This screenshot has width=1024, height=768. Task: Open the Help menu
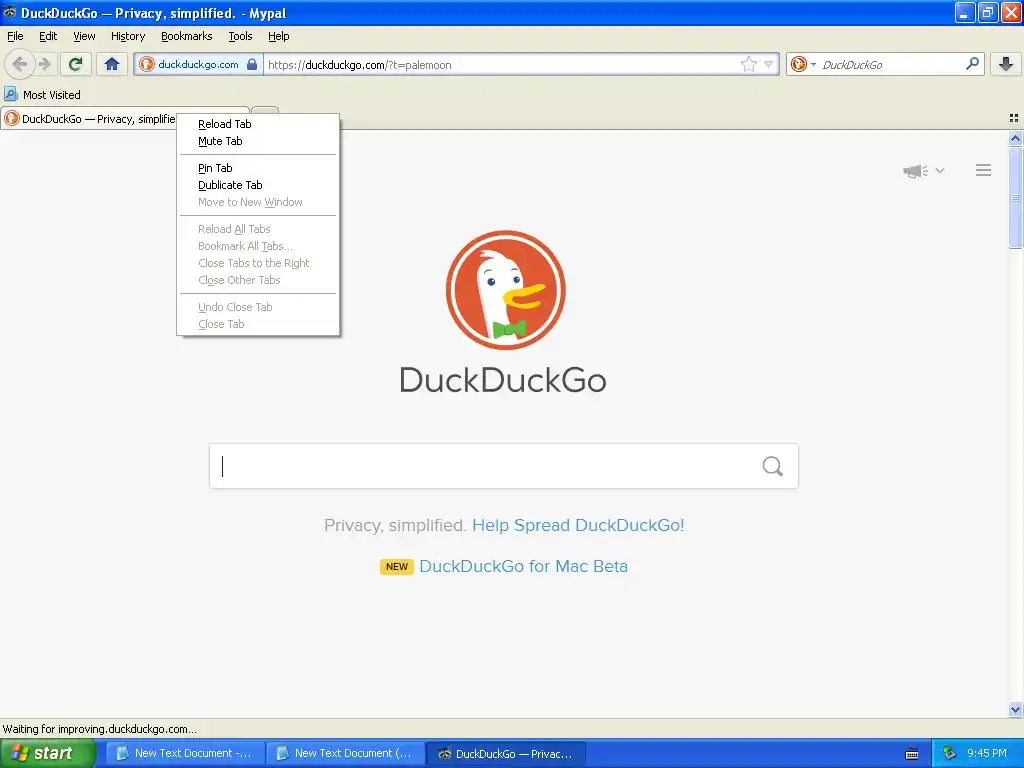click(x=279, y=36)
